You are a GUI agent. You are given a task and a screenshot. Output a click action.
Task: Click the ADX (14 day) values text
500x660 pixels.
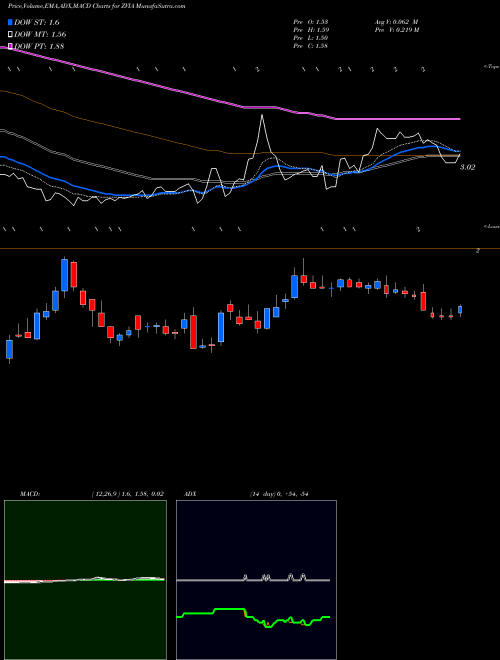pos(279,494)
